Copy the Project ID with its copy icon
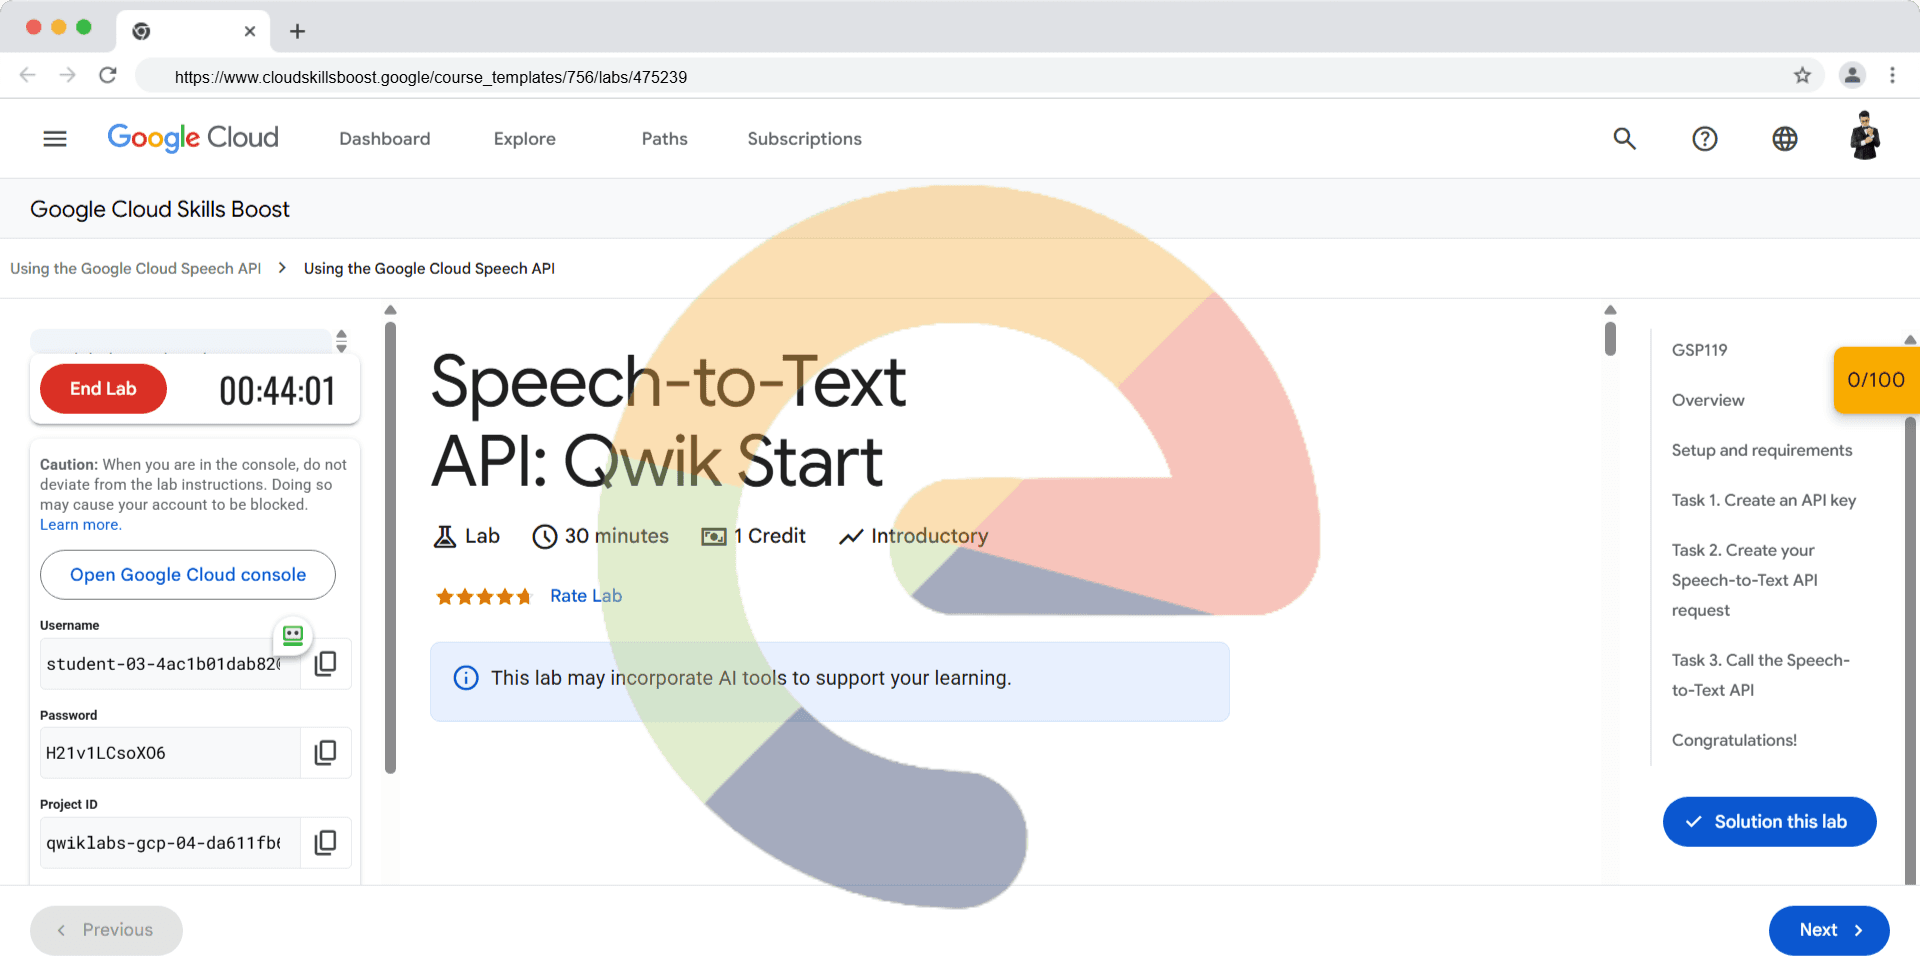Screen dimensions: 1920x975 326,843
